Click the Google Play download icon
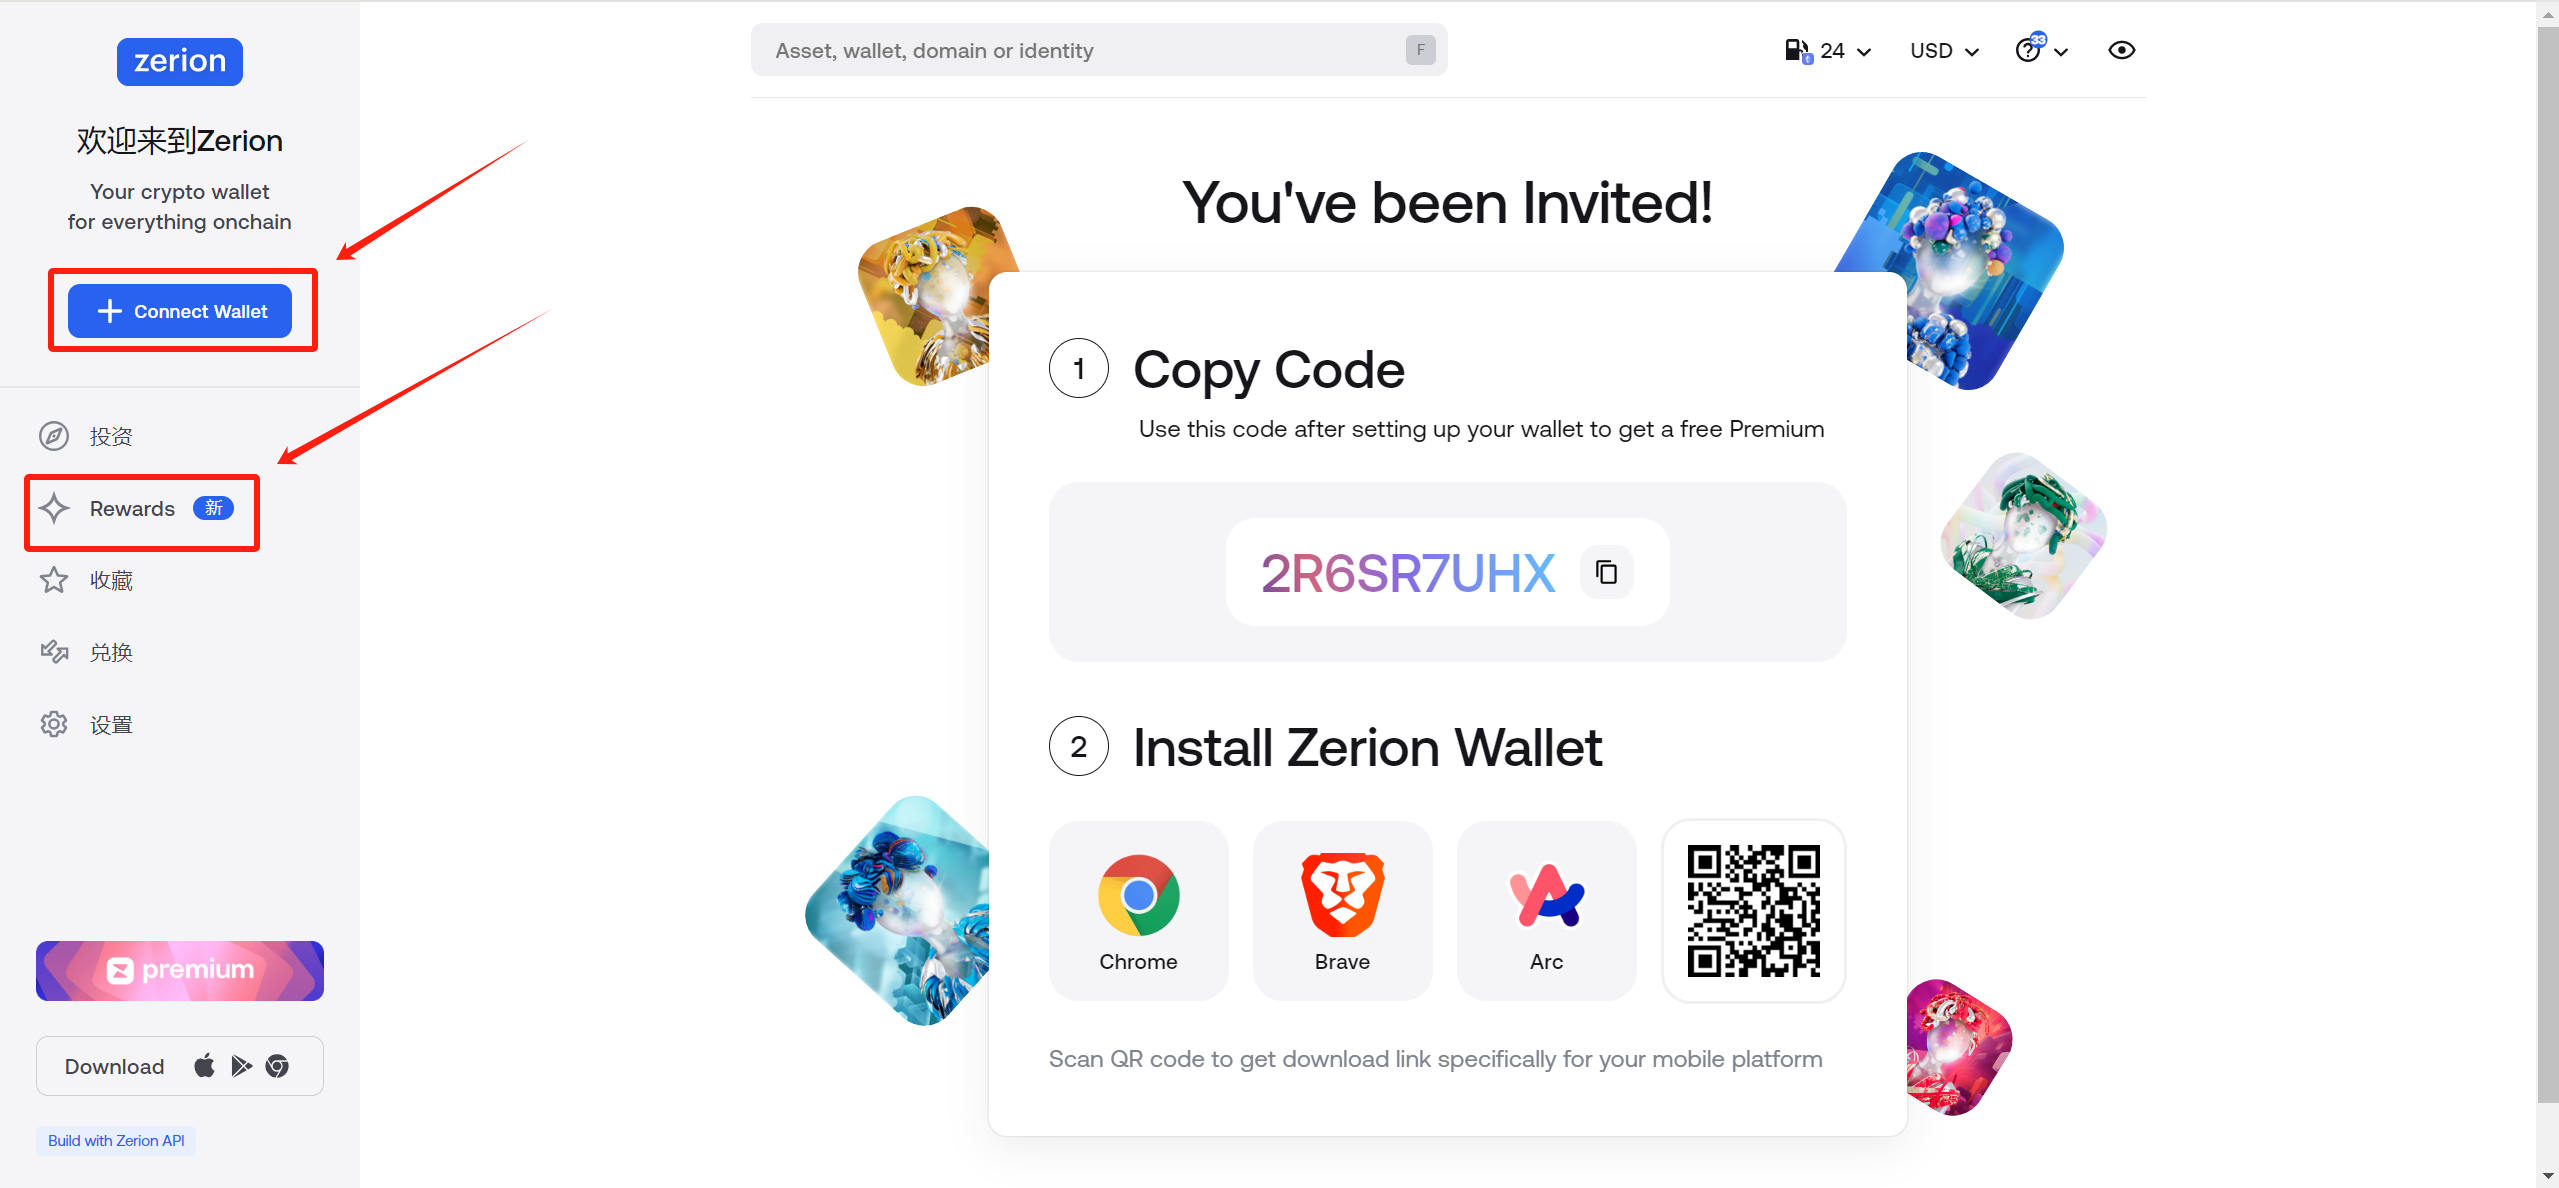Viewport: 2559px width, 1188px height. [240, 1066]
